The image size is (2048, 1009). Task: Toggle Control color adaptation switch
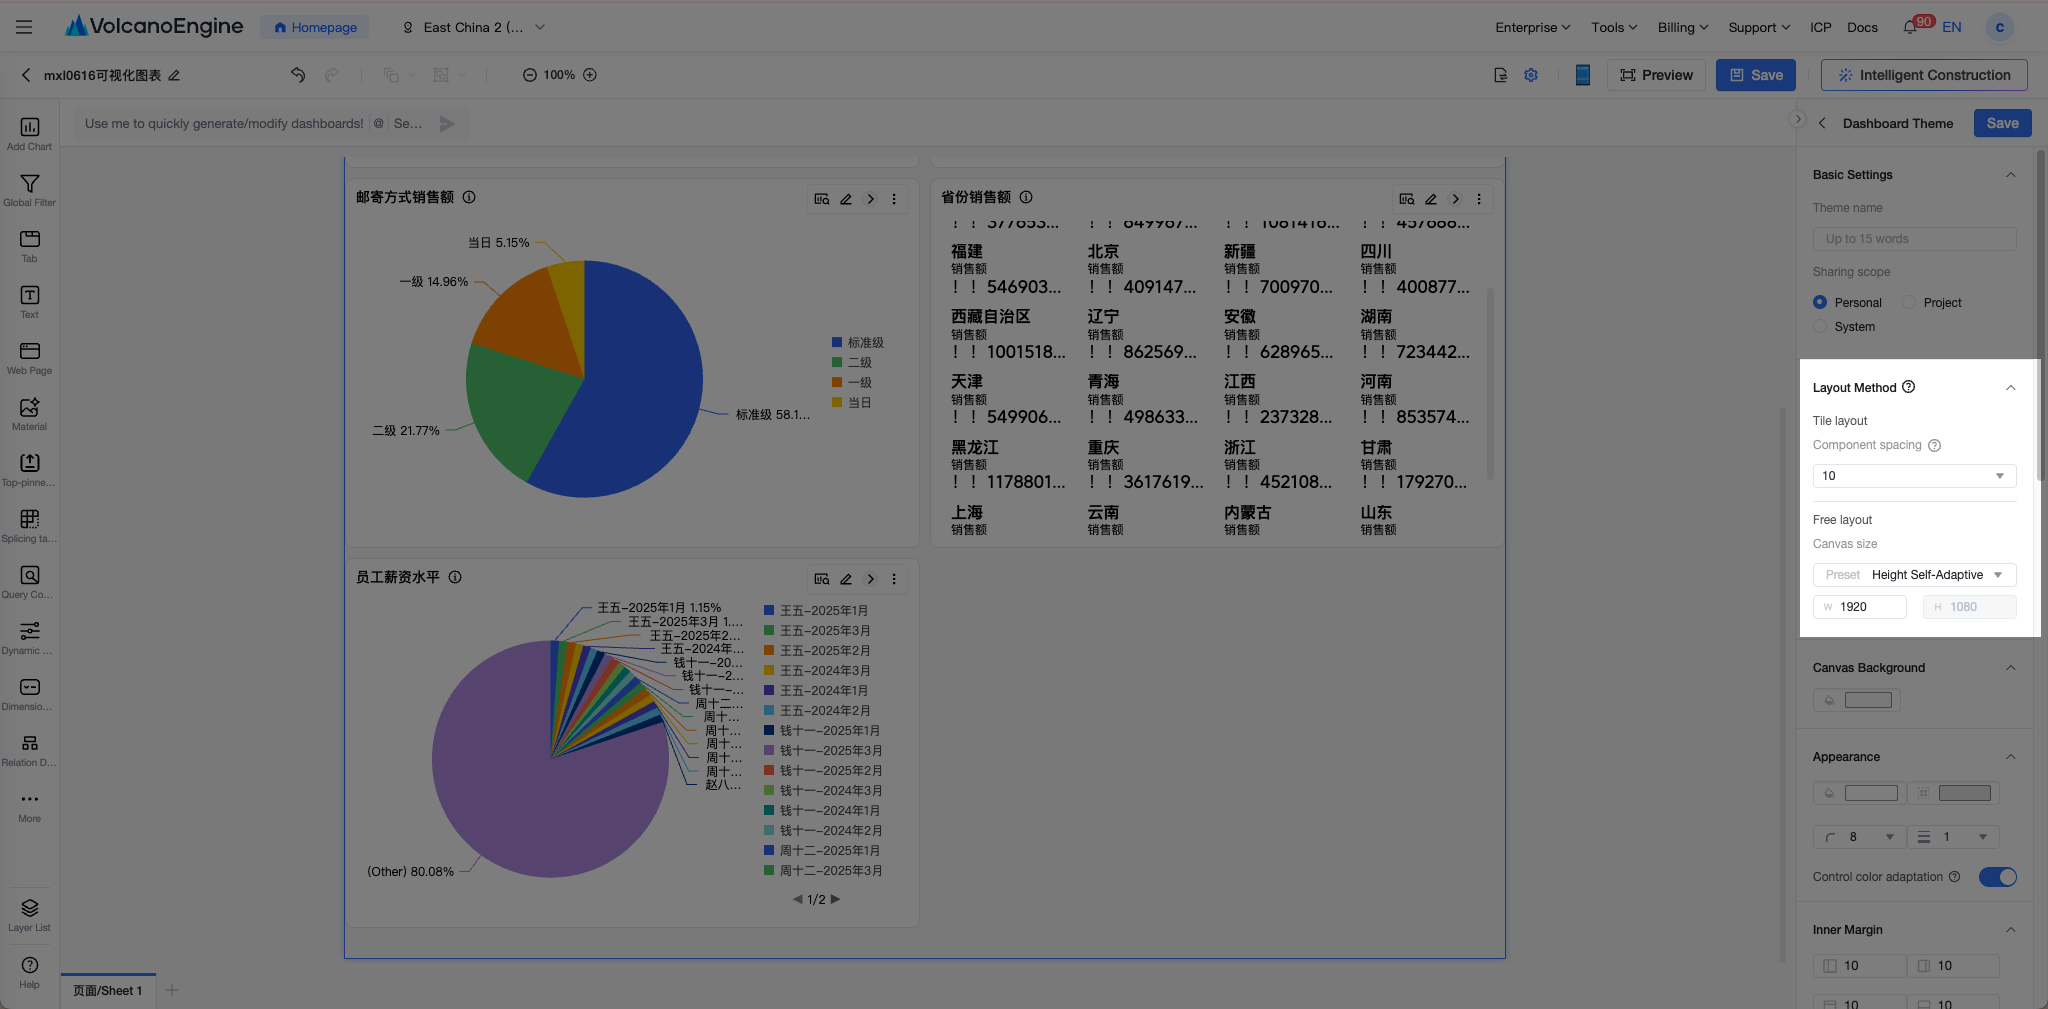pos(1997,877)
